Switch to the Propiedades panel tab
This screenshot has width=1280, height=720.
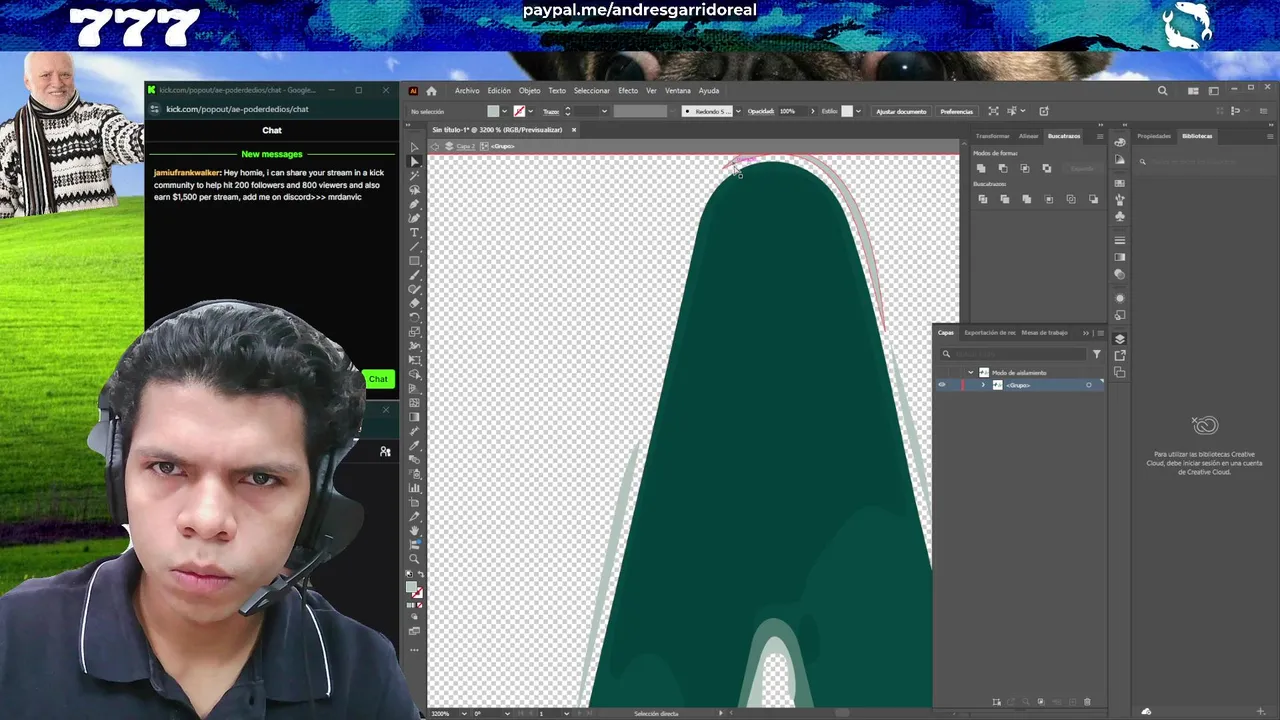pos(1154,136)
